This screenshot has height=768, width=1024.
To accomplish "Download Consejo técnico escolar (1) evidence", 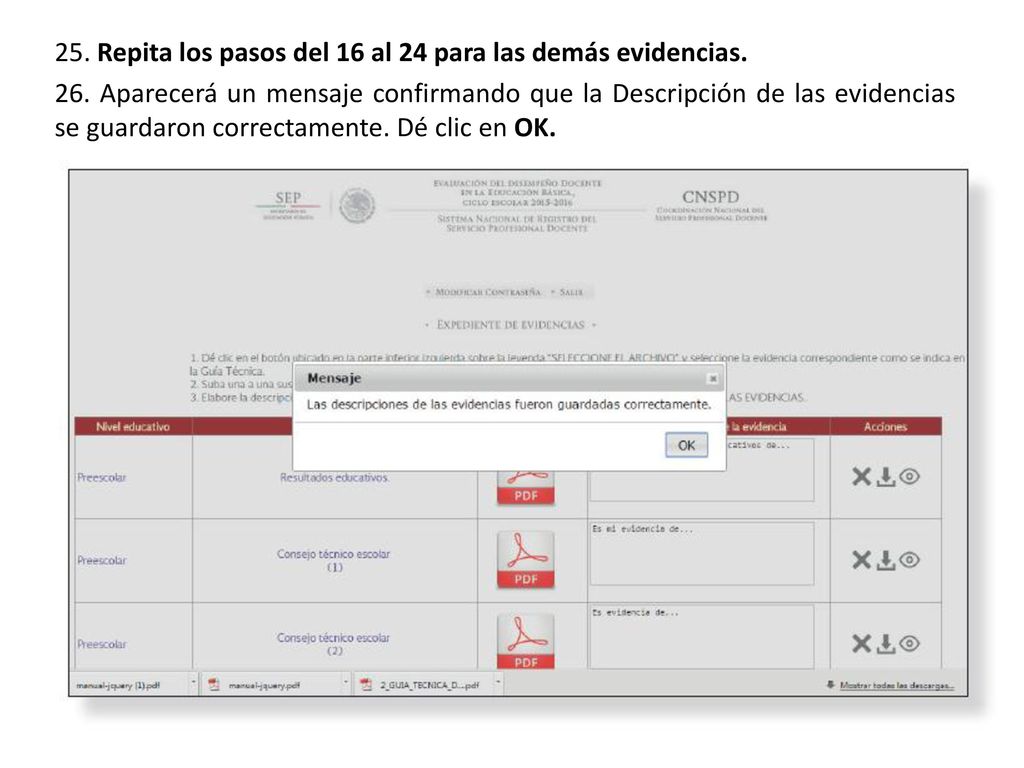I will pyautogui.click(x=886, y=560).
